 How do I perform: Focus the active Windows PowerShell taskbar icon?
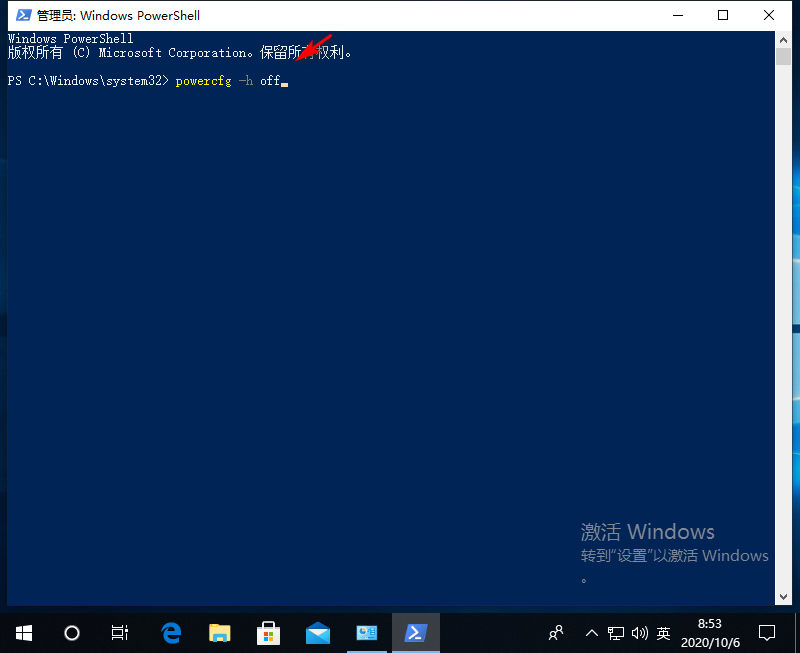(x=415, y=633)
